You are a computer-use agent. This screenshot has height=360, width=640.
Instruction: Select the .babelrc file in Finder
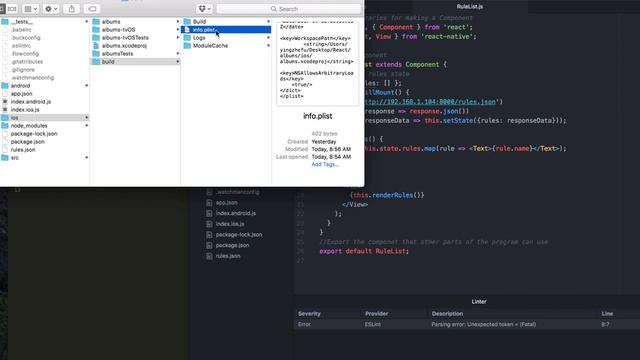point(21,30)
